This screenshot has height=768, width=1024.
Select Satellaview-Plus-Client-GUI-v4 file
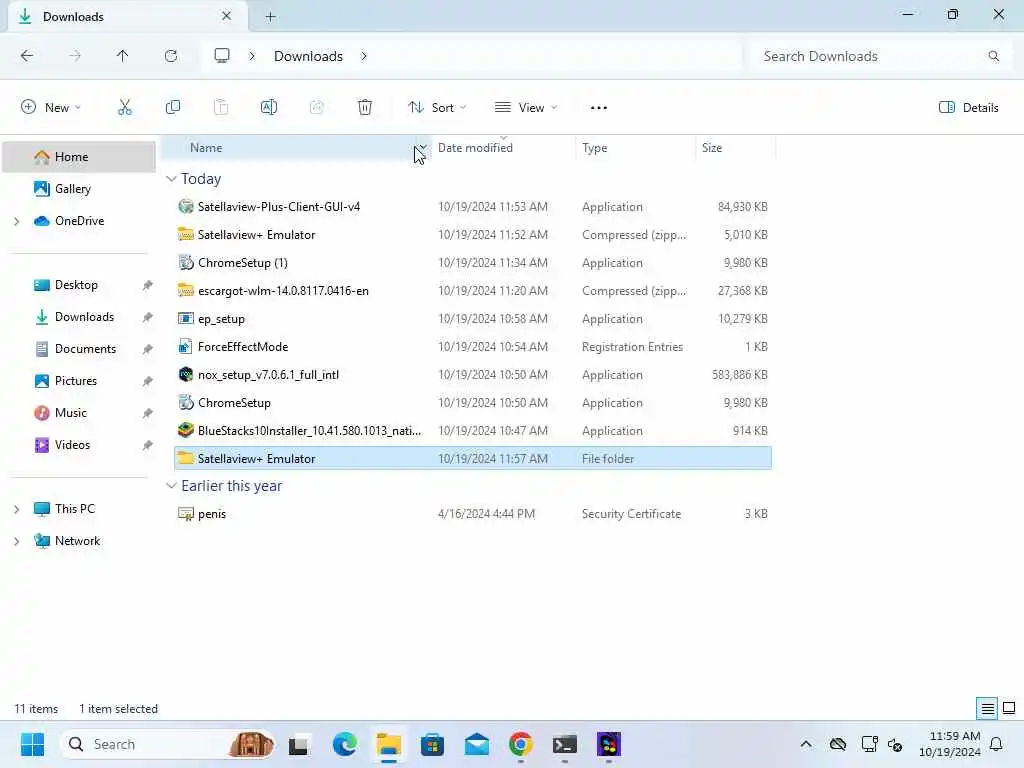click(473, 207)
